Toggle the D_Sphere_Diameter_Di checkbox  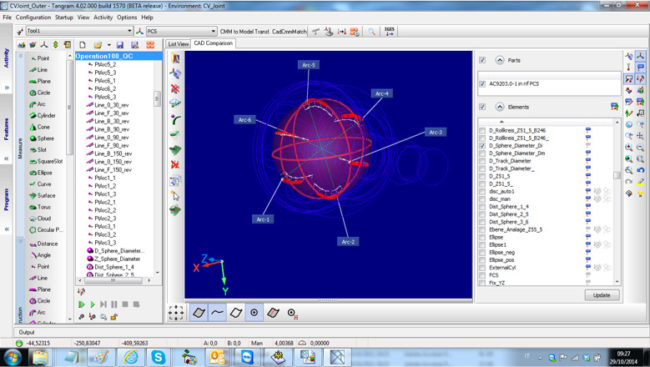pos(482,146)
